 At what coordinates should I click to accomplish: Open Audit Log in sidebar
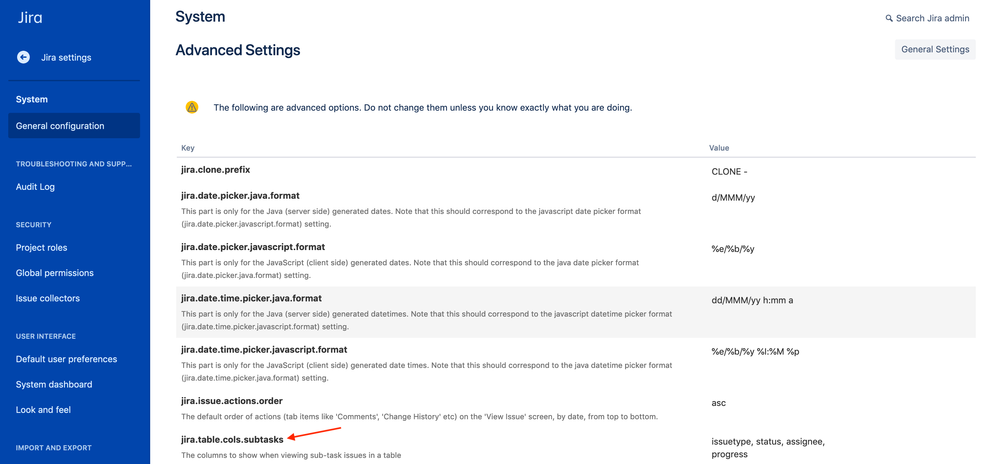35,187
